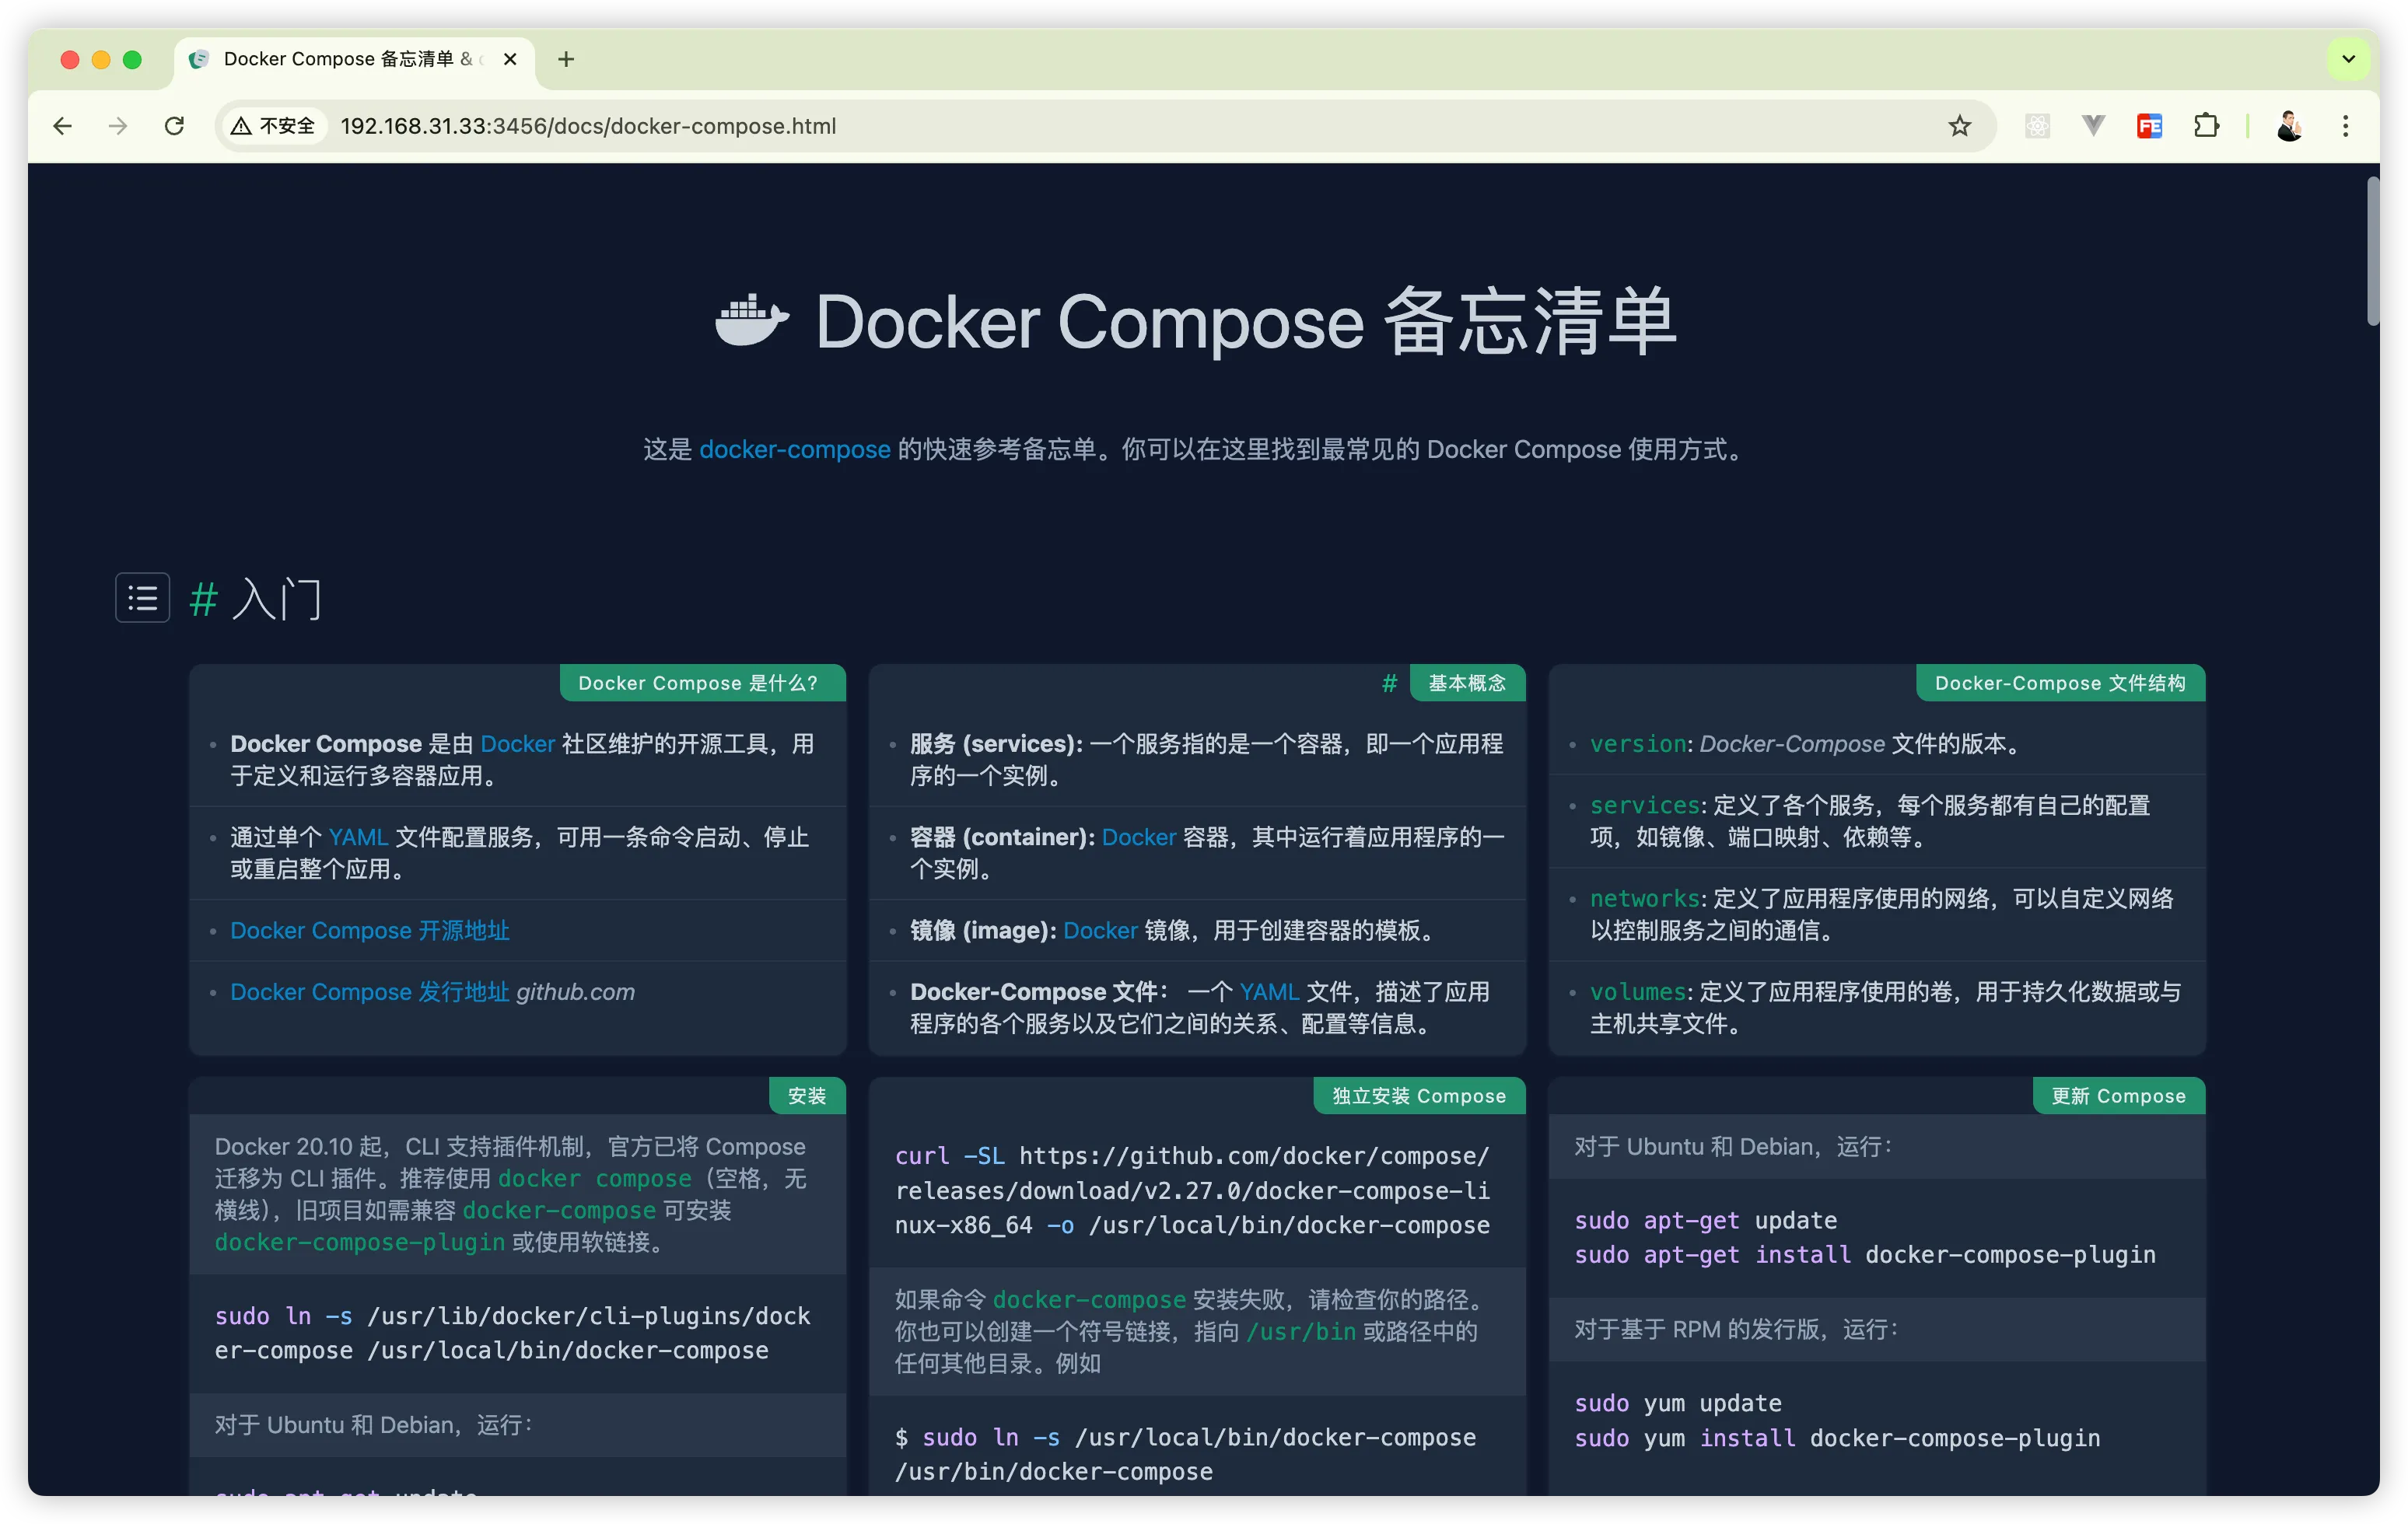The height and width of the screenshot is (1524, 2408).
Task: Expand the tab search dropdown chevron
Action: pyautogui.click(x=2349, y=59)
